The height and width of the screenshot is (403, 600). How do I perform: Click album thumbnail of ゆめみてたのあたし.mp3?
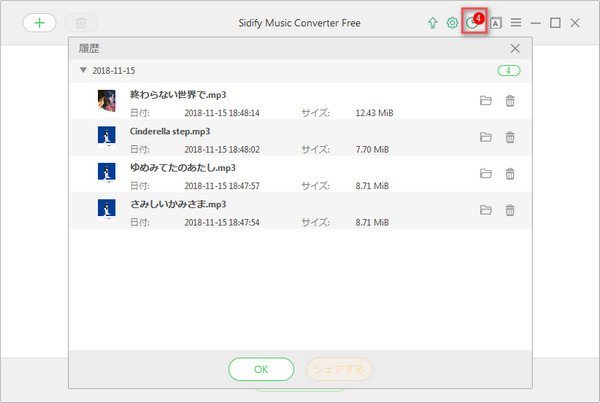point(107,173)
